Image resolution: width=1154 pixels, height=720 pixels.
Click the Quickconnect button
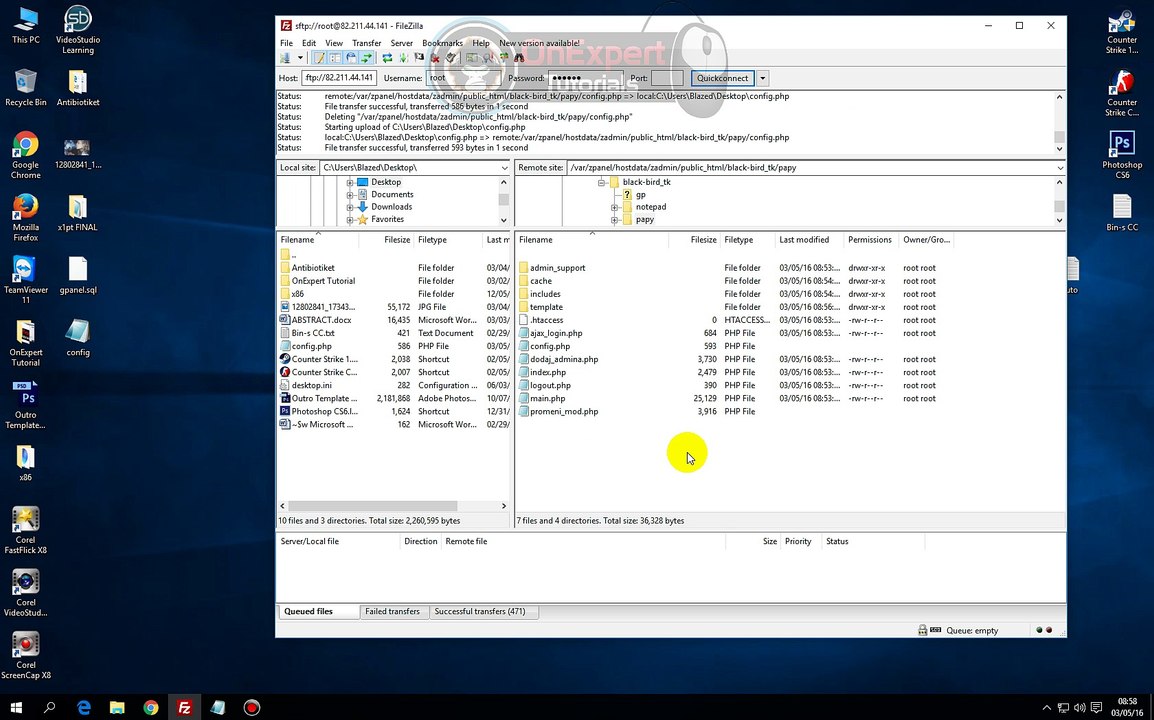click(x=723, y=78)
